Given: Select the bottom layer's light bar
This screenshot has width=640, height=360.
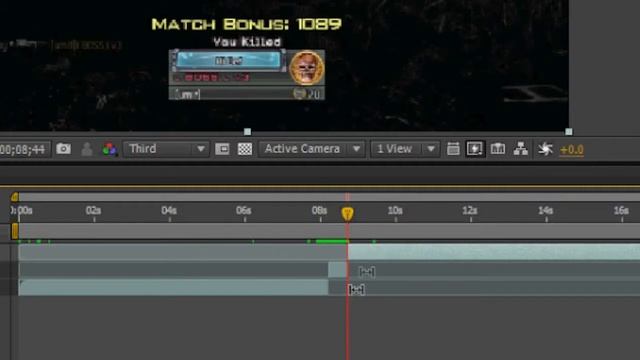Looking at the screenshot, I should (x=173, y=288).
